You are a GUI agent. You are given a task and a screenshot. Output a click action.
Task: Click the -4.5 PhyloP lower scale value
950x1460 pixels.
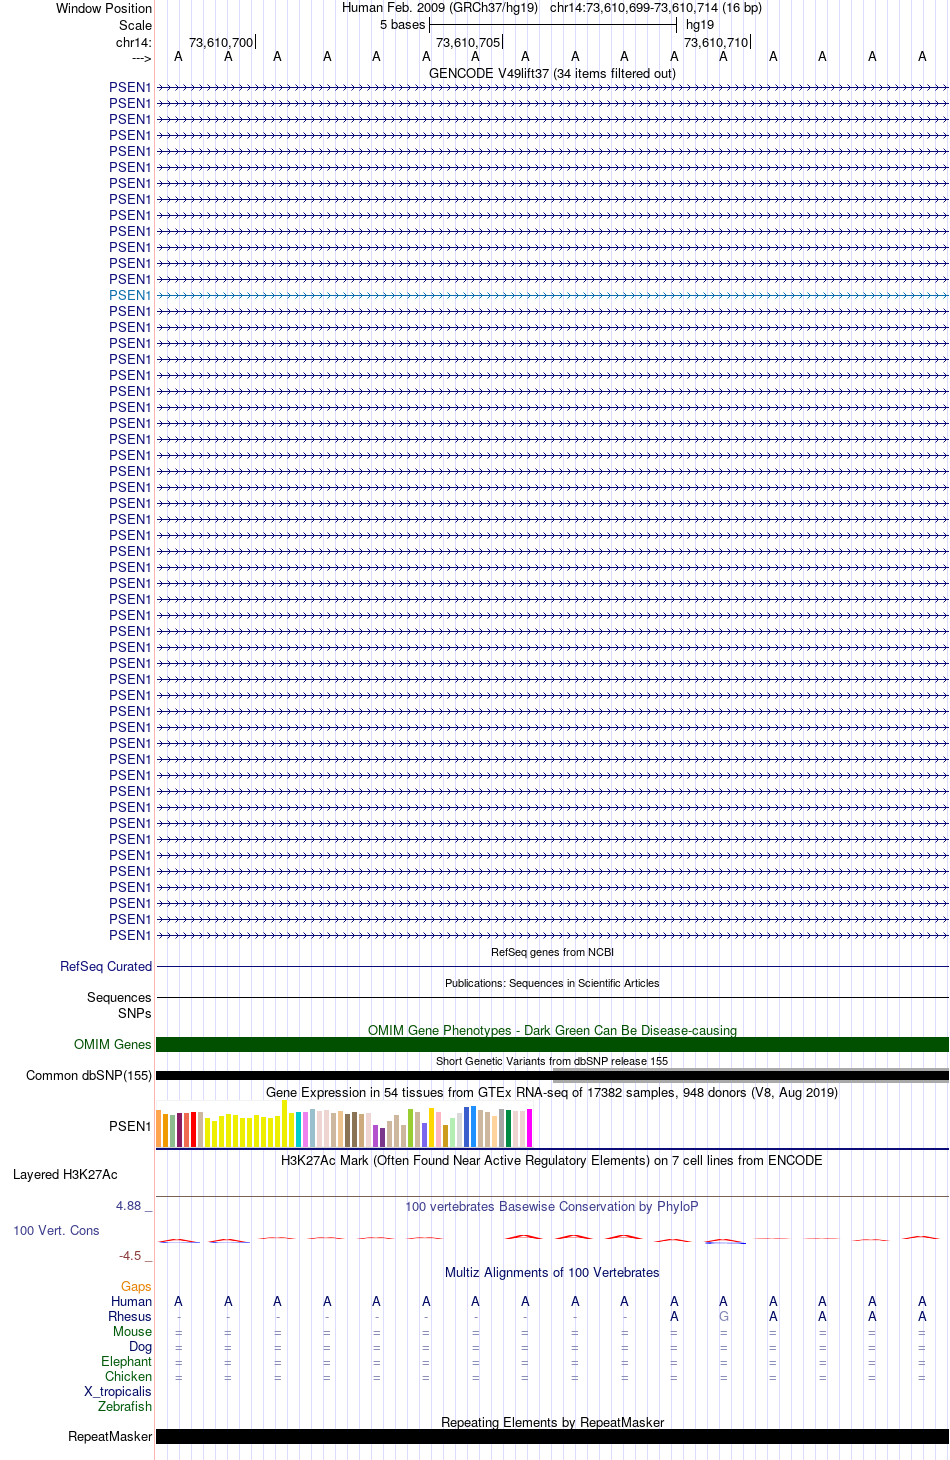coord(130,1255)
